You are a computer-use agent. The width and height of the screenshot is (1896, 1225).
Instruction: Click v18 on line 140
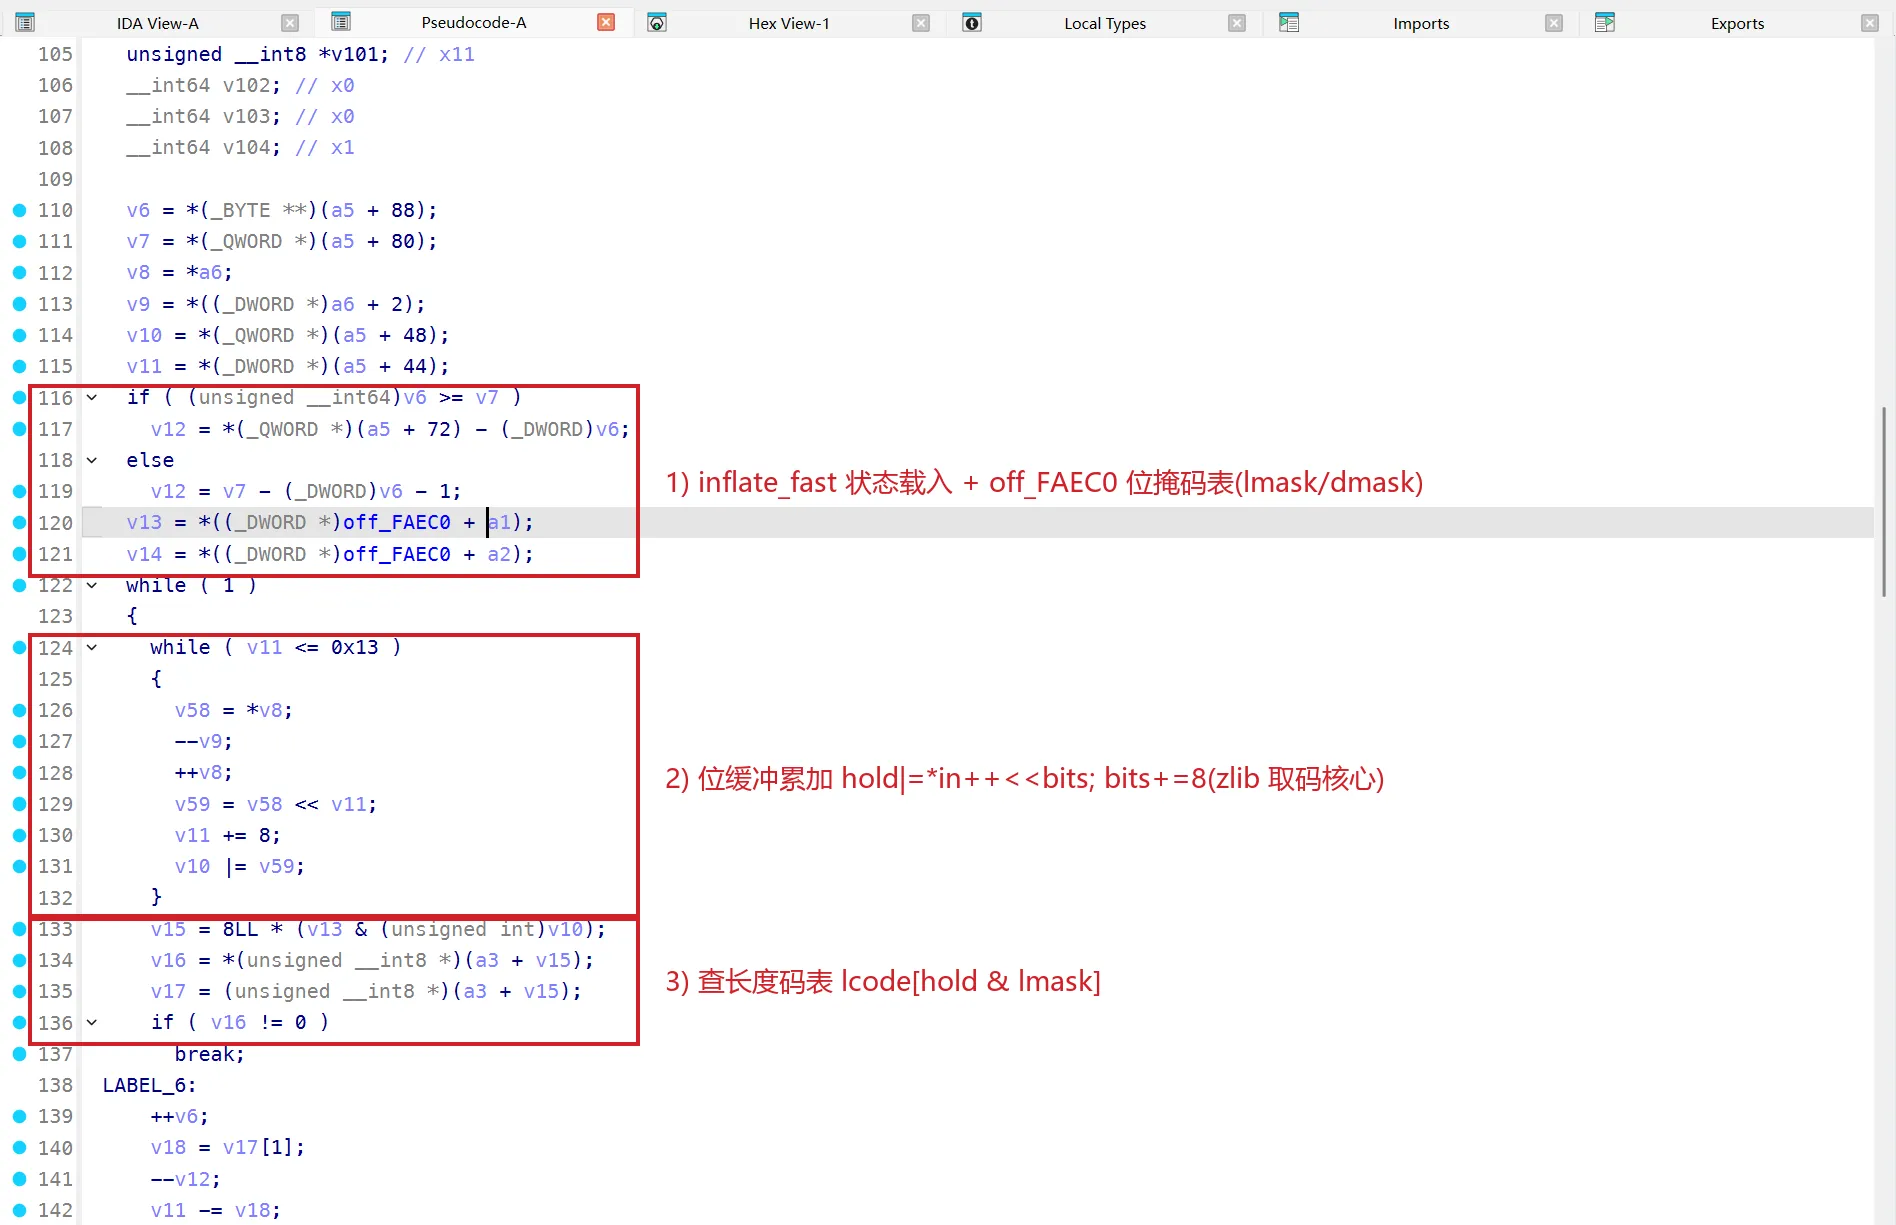[x=168, y=1147]
